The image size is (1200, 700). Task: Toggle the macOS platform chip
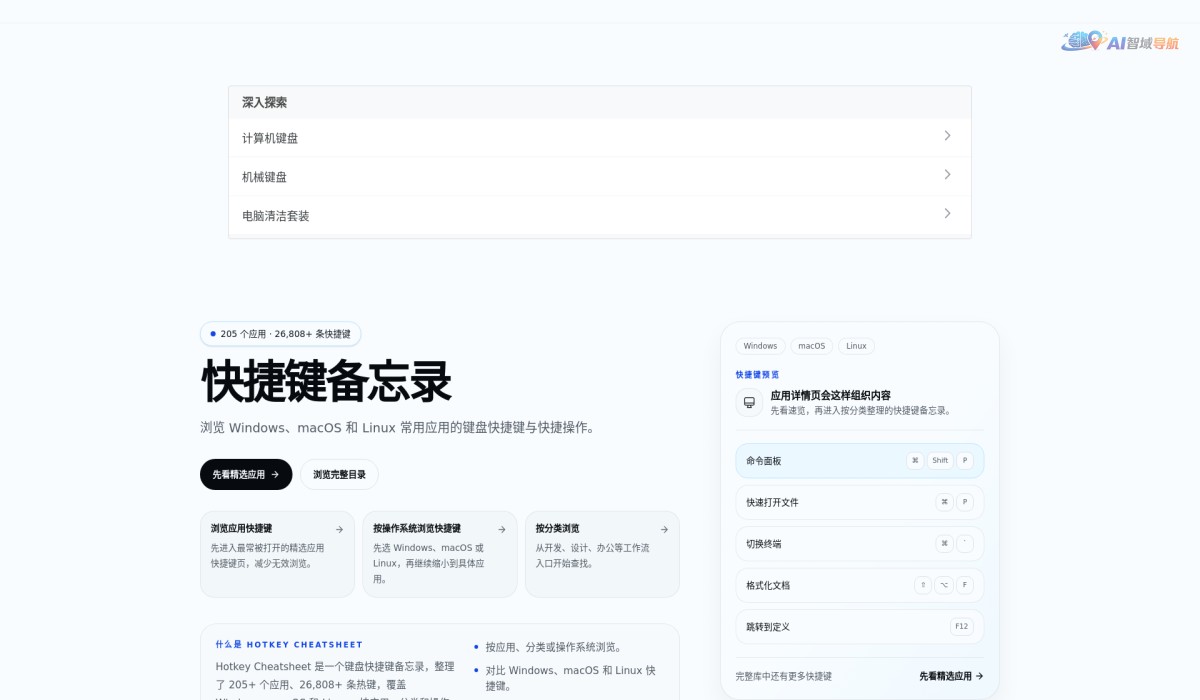pyautogui.click(x=811, y=345)
